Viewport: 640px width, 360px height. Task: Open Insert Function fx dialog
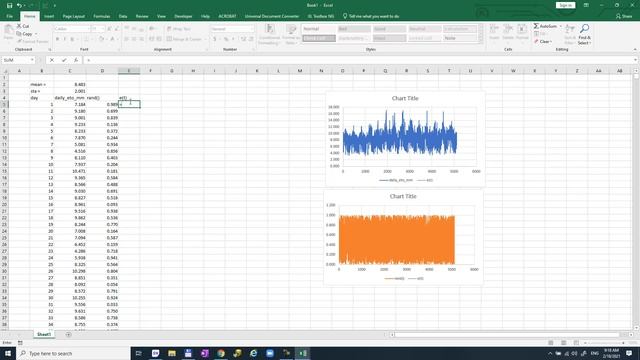(x=76, y=60)
